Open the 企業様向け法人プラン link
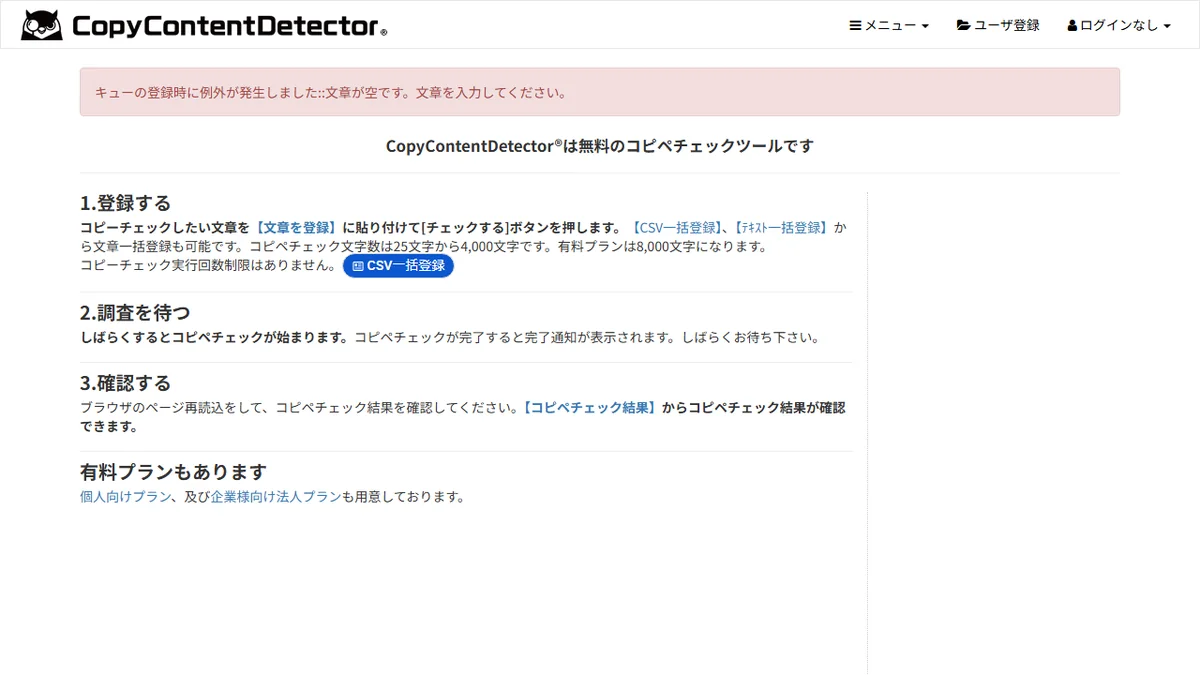This screenshot has width=1200, height=675. pyautogui.click(x=276, y=497)
